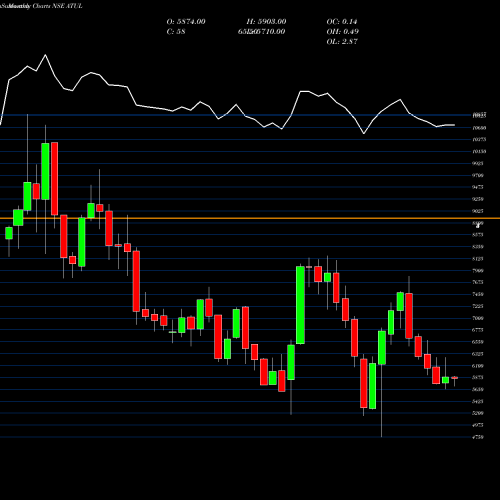Image resolution: width=500 pixels, height=500 pixels.
Task: Click the orange horizontal price line
Action: [x=250, y=218]
